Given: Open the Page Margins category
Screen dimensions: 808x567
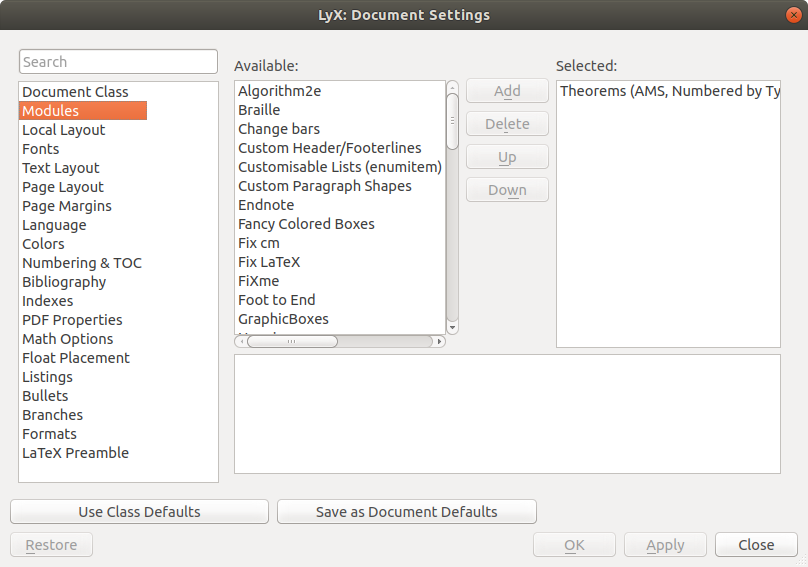Looking at the screenshot, I should (x=67, y=206).
